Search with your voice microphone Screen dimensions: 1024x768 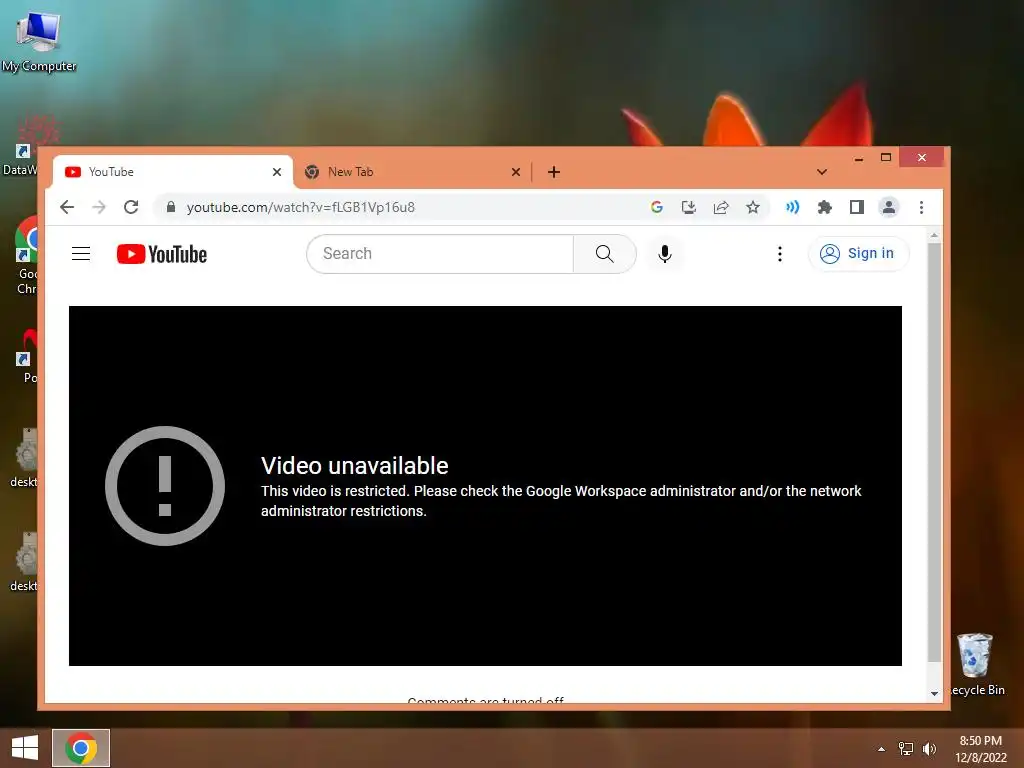point(665,253)
